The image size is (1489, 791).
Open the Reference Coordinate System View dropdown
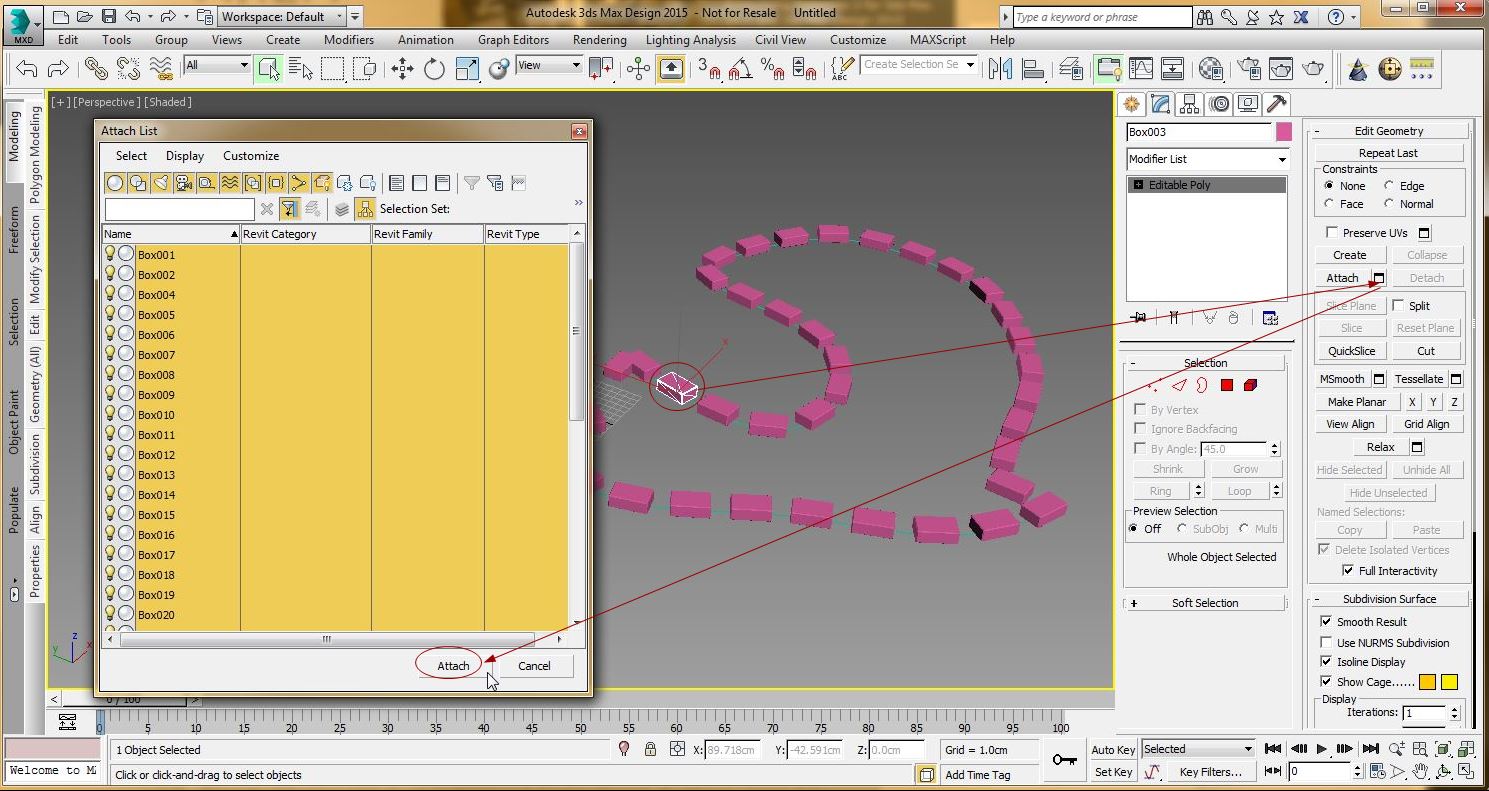547,65
